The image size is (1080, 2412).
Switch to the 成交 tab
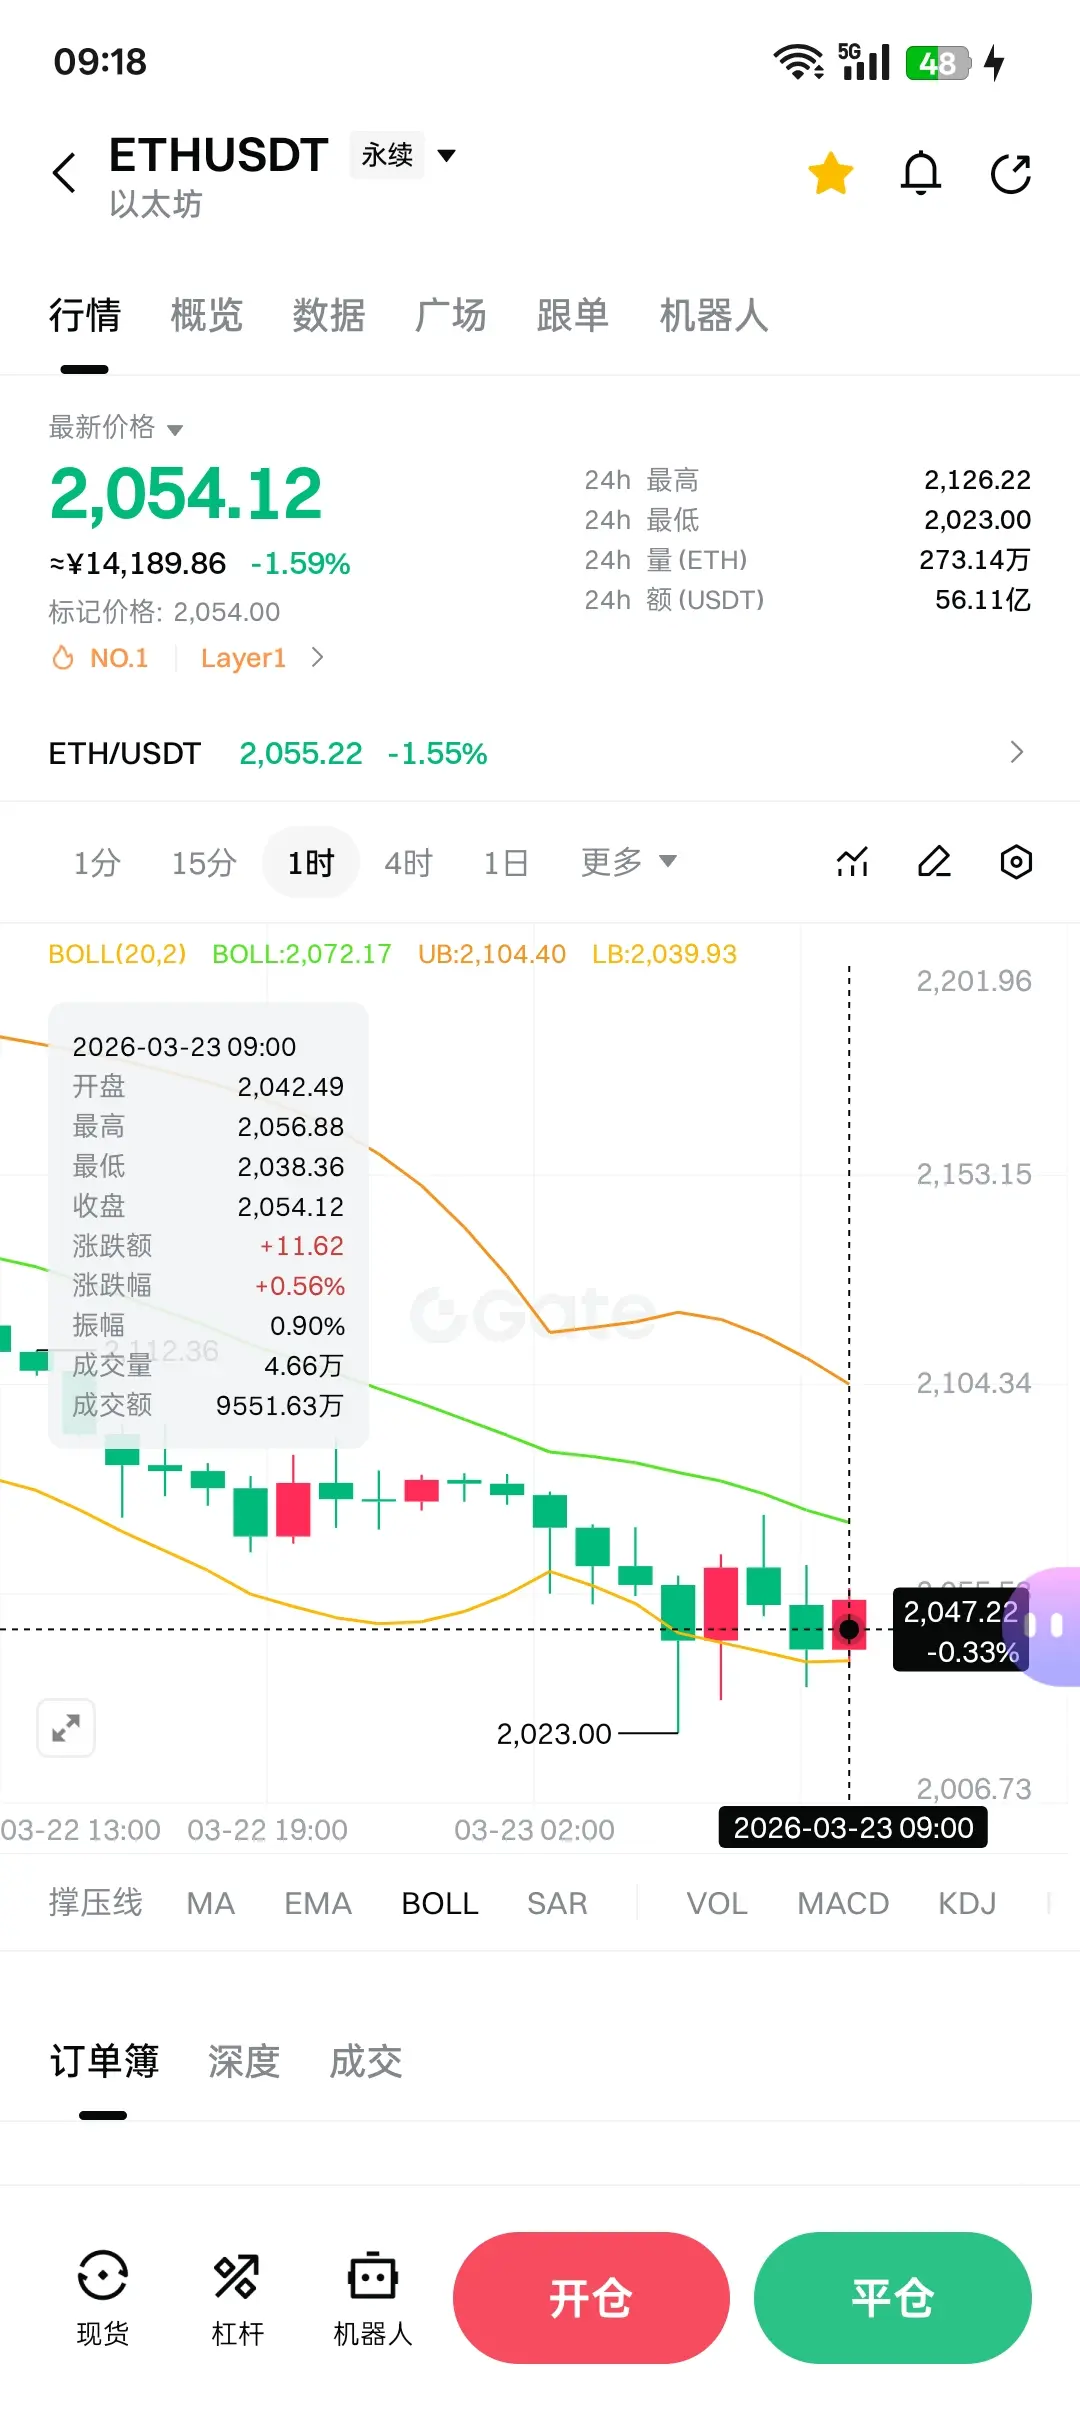pos(366,2061)
